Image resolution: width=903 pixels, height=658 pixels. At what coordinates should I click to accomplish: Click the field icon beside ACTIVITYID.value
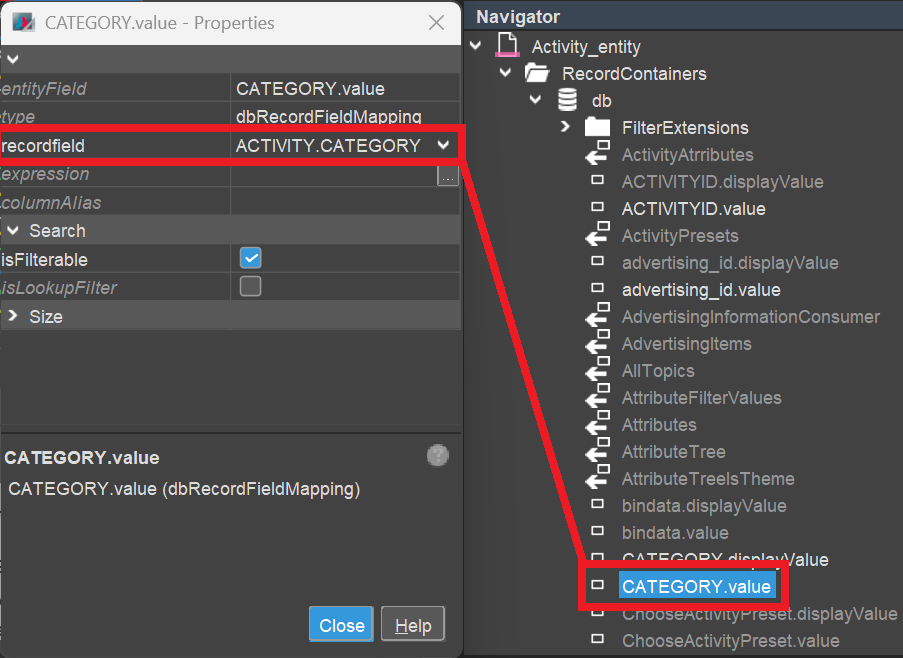(597, 208)
